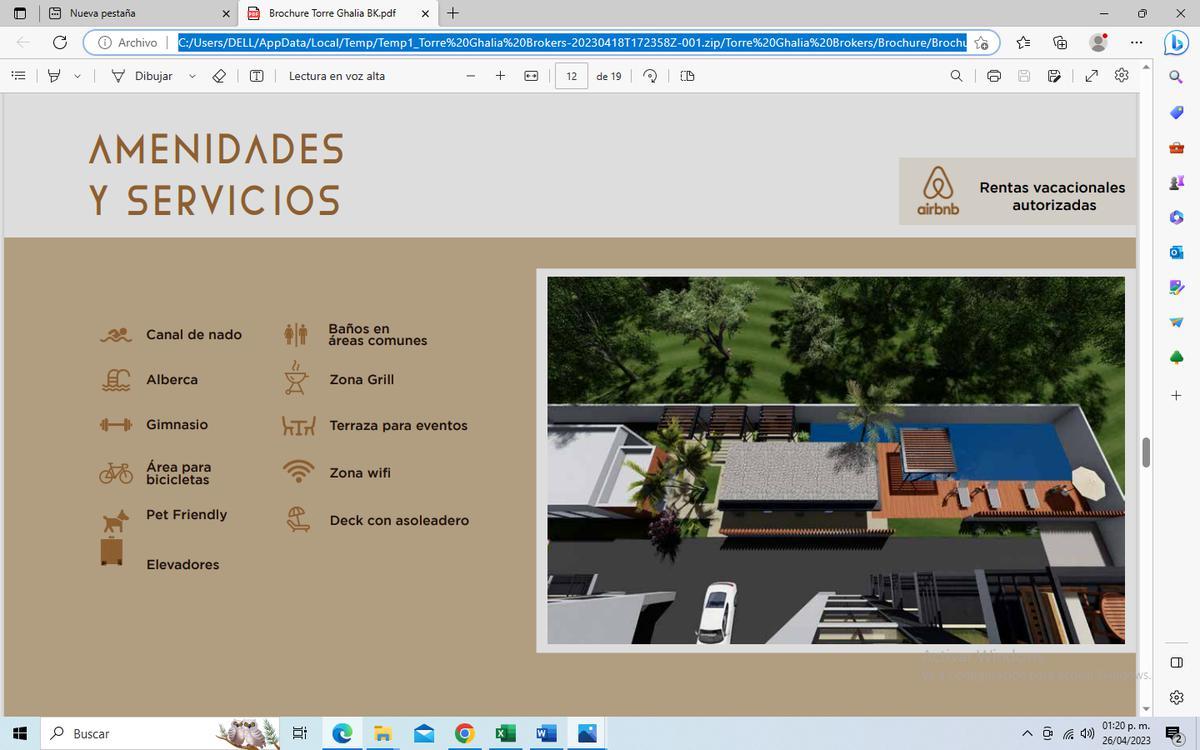Image resolution: width=1200 pixels, height=750 pixels.
Task: Open the table of contents panel
Action: [18, 76]
